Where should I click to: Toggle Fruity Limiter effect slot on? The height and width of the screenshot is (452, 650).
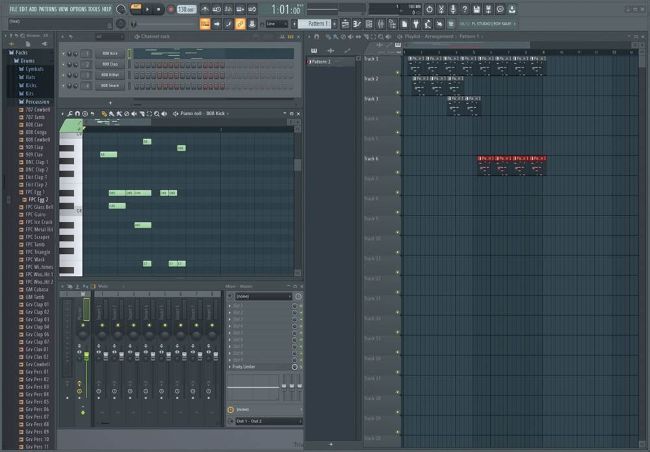point(296,367)
